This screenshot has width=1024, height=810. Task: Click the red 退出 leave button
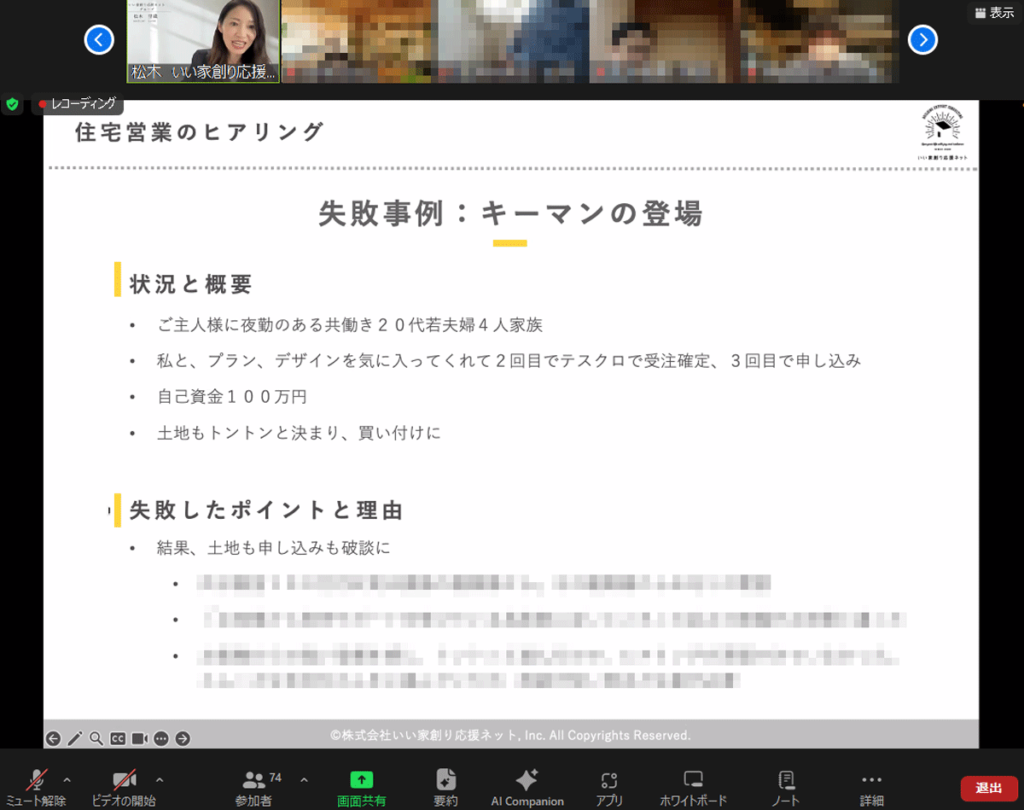(x=989, y=788)
